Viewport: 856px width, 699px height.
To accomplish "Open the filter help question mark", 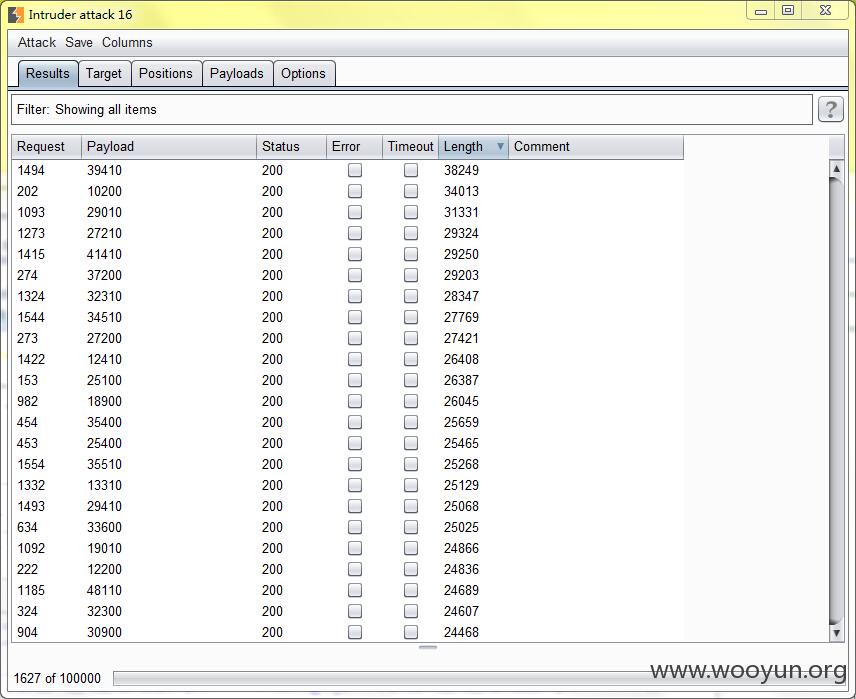I will click(830, 109).
